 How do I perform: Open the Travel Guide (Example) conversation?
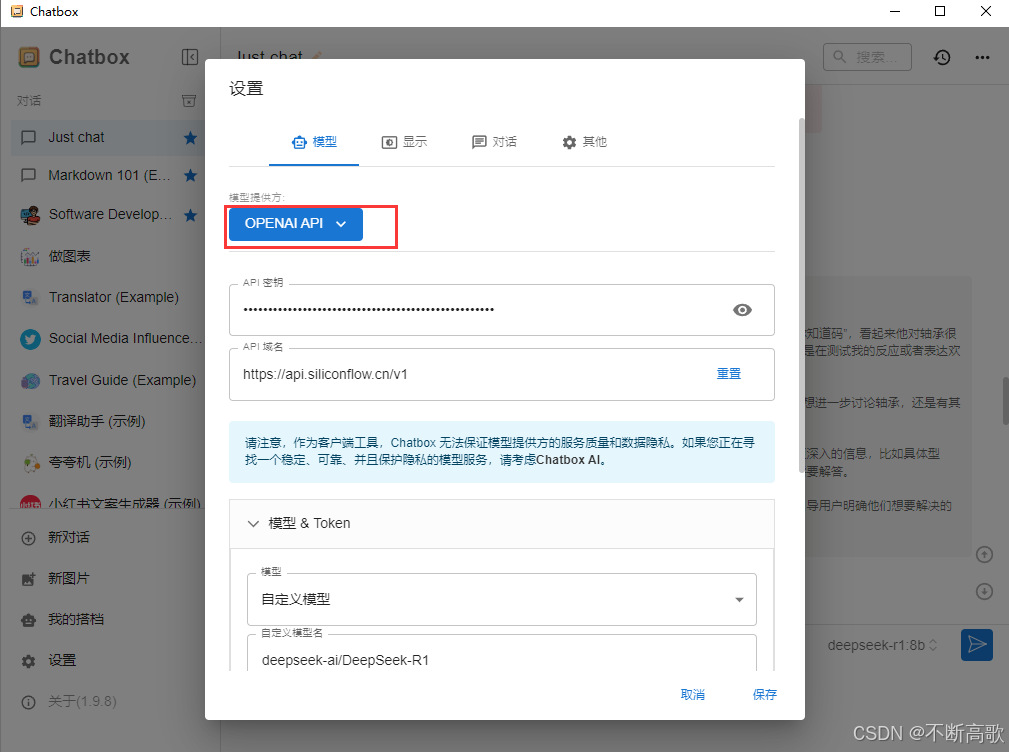[107, 380]
